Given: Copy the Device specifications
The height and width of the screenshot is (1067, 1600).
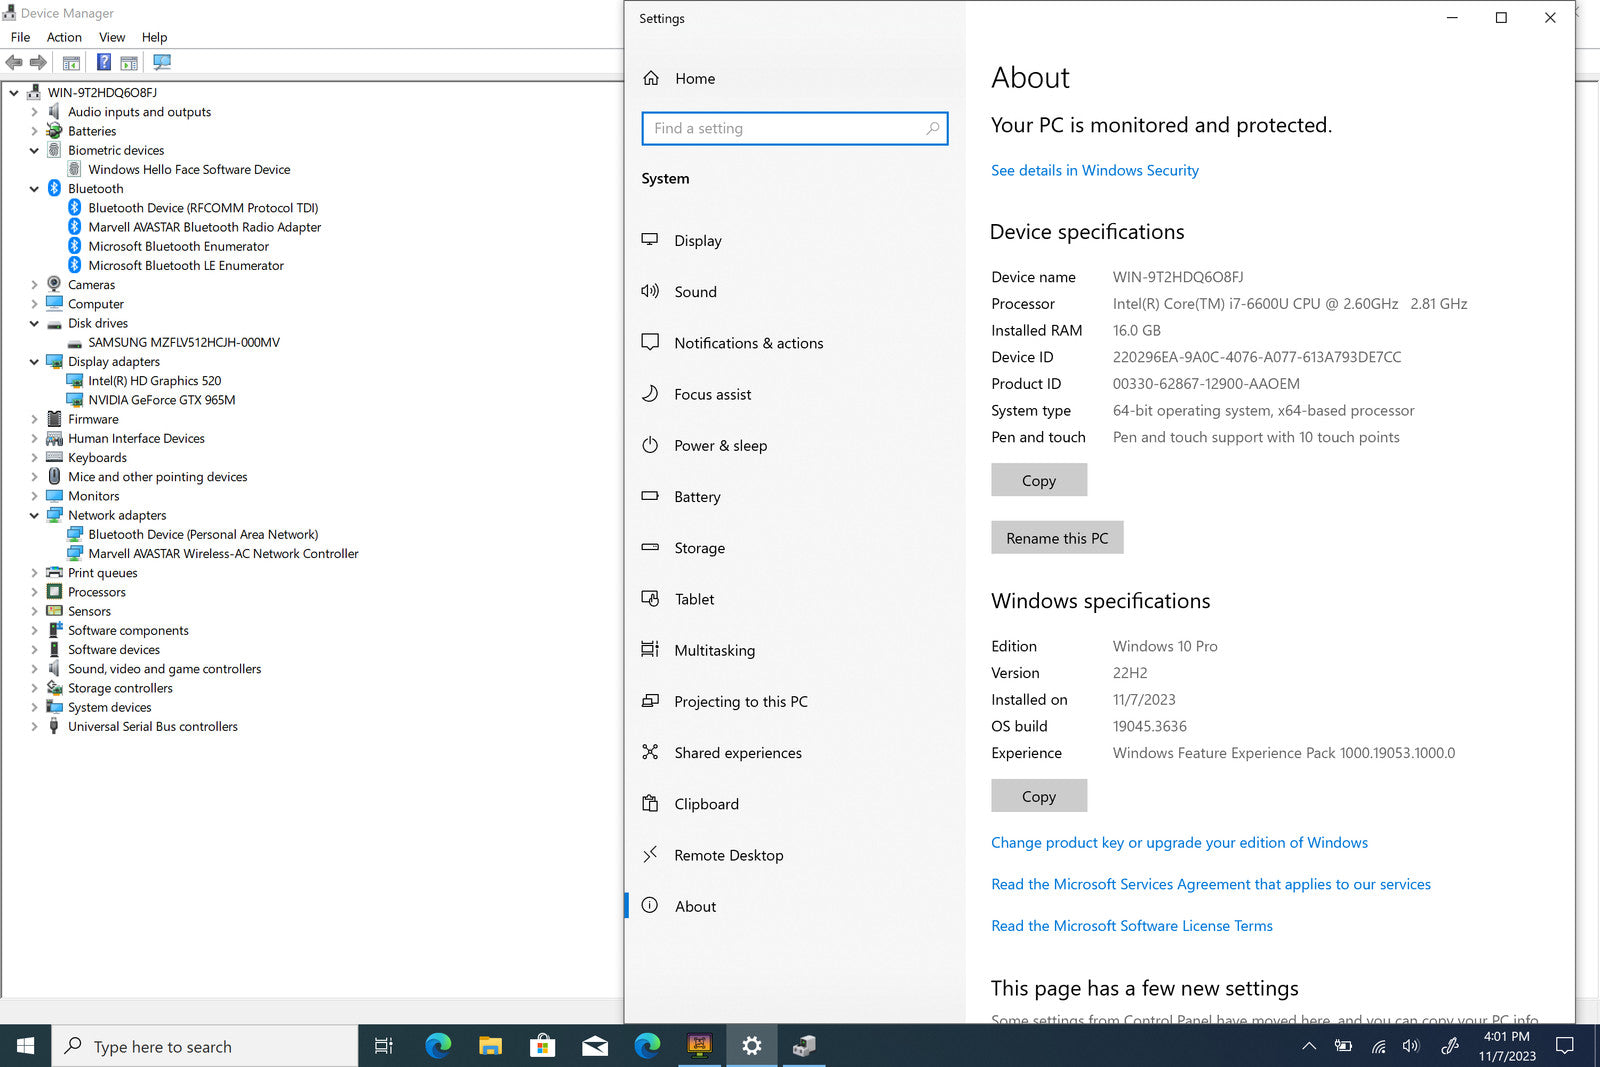Looking at the screenshot, I should [x=1039, y=480].
